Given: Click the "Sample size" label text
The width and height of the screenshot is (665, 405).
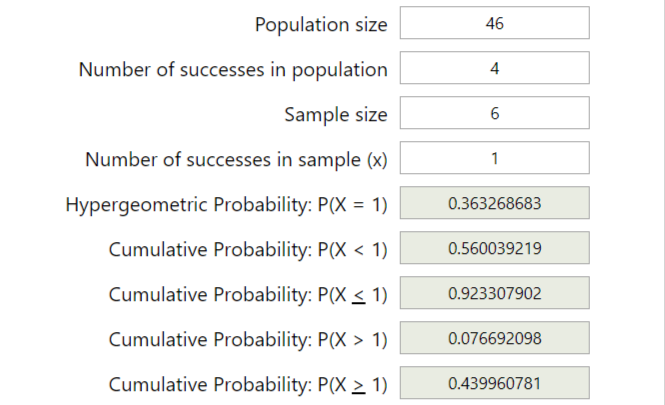Looking at the screenshot, I should [335, 114].
